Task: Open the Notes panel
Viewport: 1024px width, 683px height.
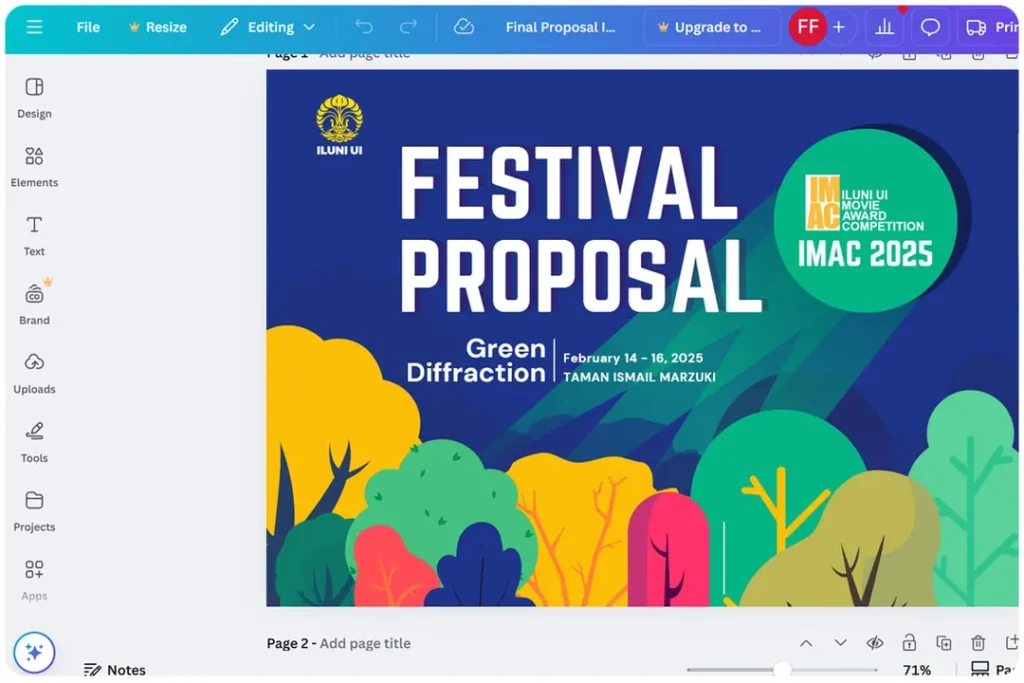Action: coord(115,670)
